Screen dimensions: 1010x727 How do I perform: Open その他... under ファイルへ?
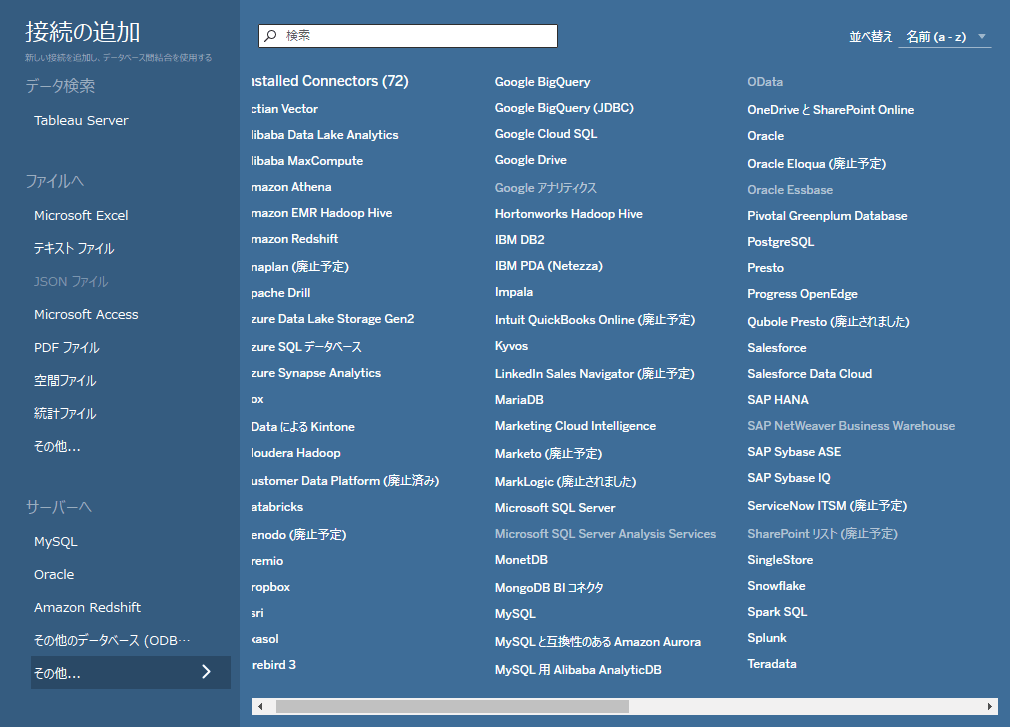point(57,446)
